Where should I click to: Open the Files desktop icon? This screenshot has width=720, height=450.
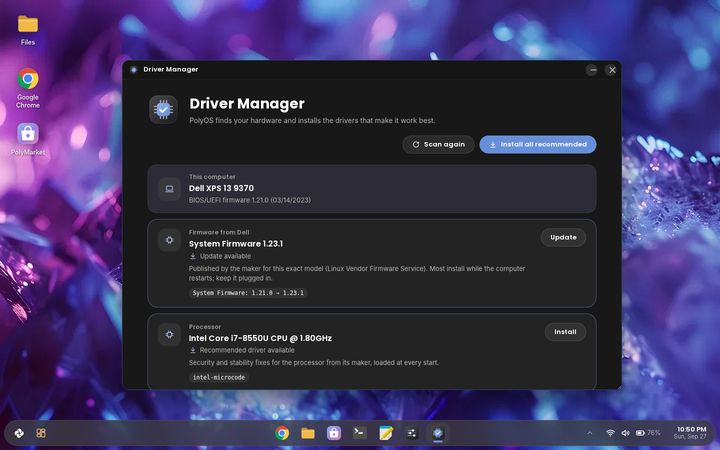28,30
